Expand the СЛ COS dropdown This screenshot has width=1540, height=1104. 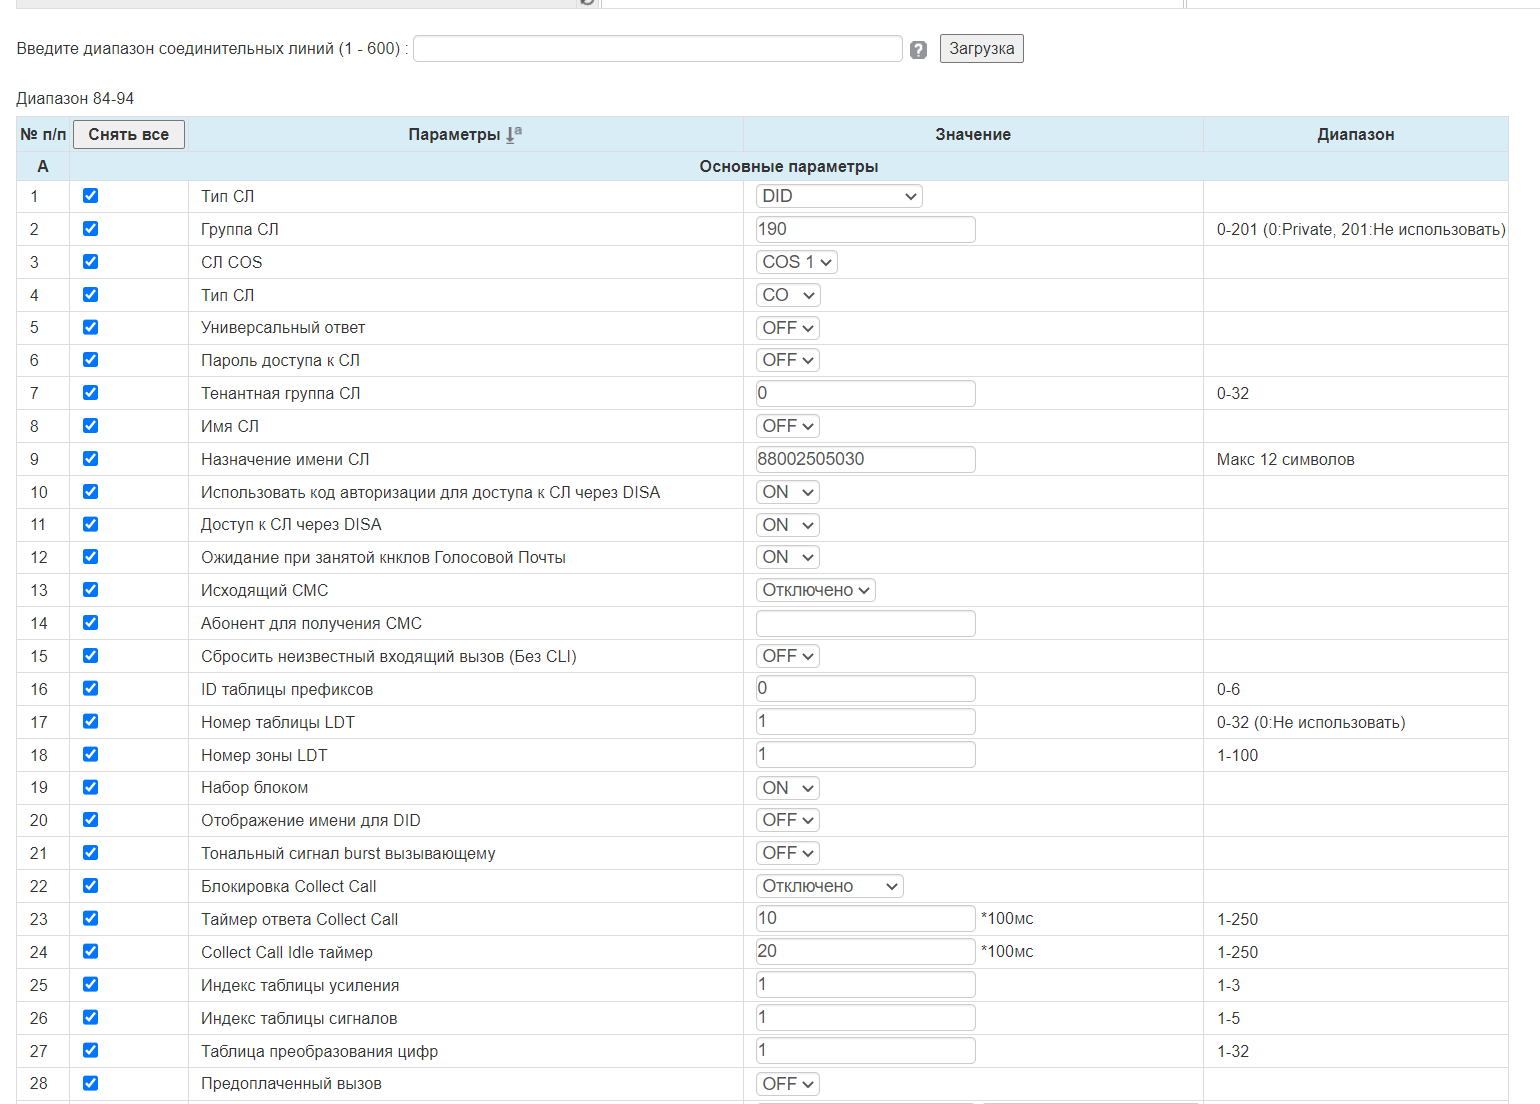click(796, 262)
